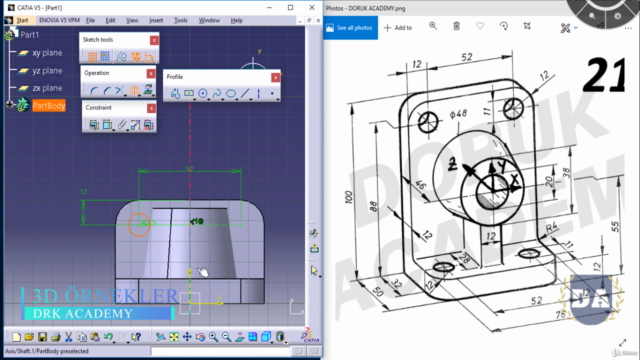This screenshot has height=360, width=640.
Task: Open the Tools menu
Action: tap(180, 20)
